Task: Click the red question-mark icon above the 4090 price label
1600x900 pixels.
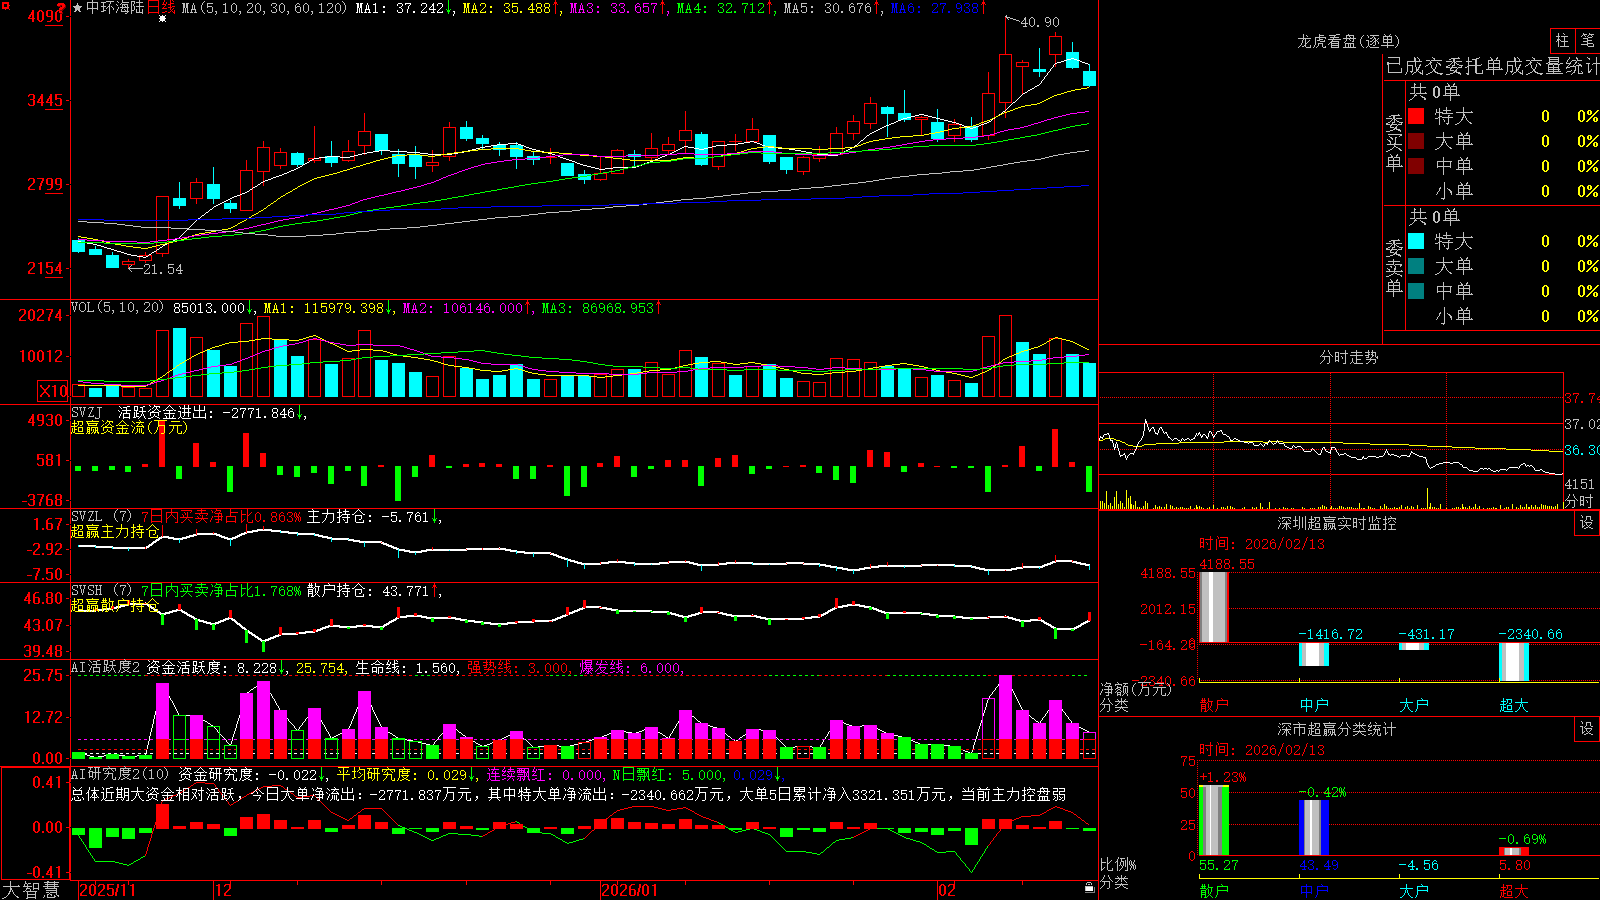Action: click(x=62, y=7)
